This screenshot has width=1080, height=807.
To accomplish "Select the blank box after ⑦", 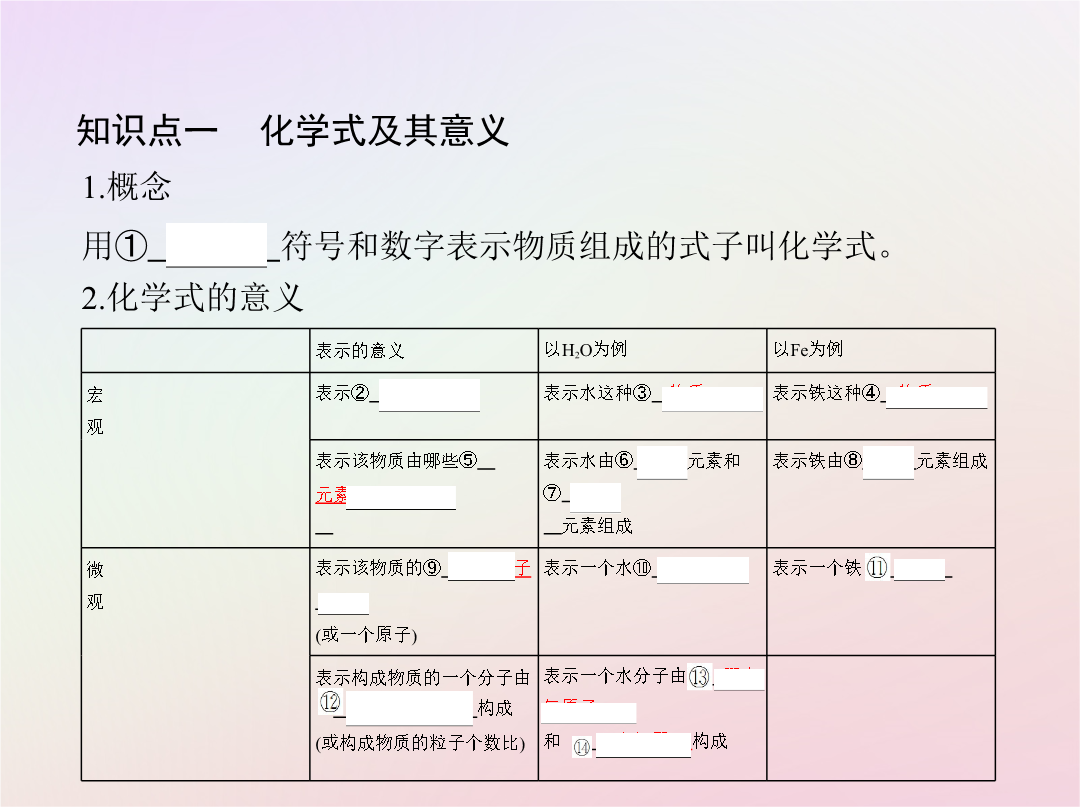I will (x=595, y=497).
